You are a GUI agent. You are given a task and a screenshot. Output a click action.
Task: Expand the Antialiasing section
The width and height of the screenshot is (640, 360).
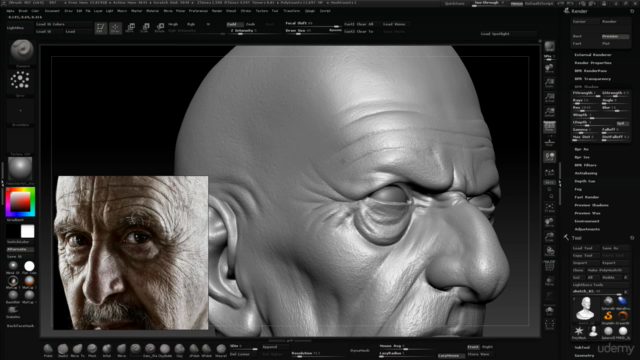[x=586, y=173]
